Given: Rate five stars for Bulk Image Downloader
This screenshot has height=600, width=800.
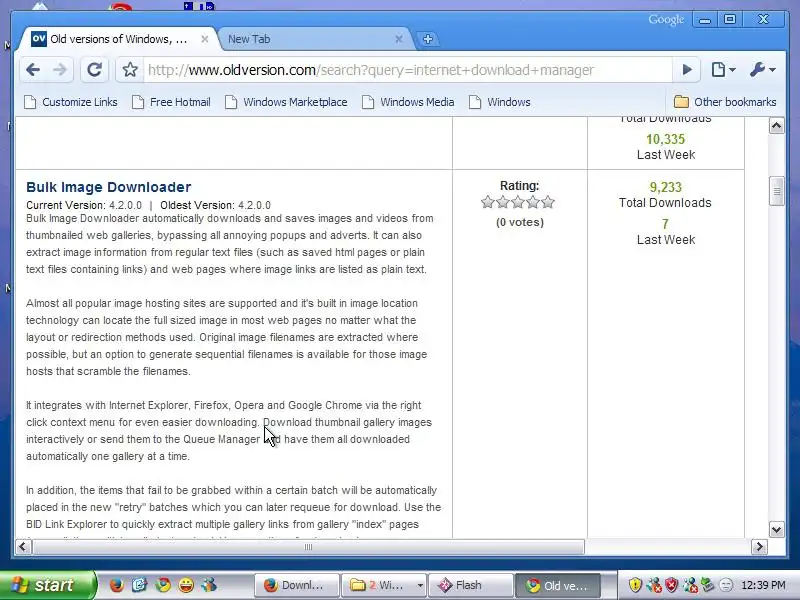Looking at the screenshot, I should (548, 202).
